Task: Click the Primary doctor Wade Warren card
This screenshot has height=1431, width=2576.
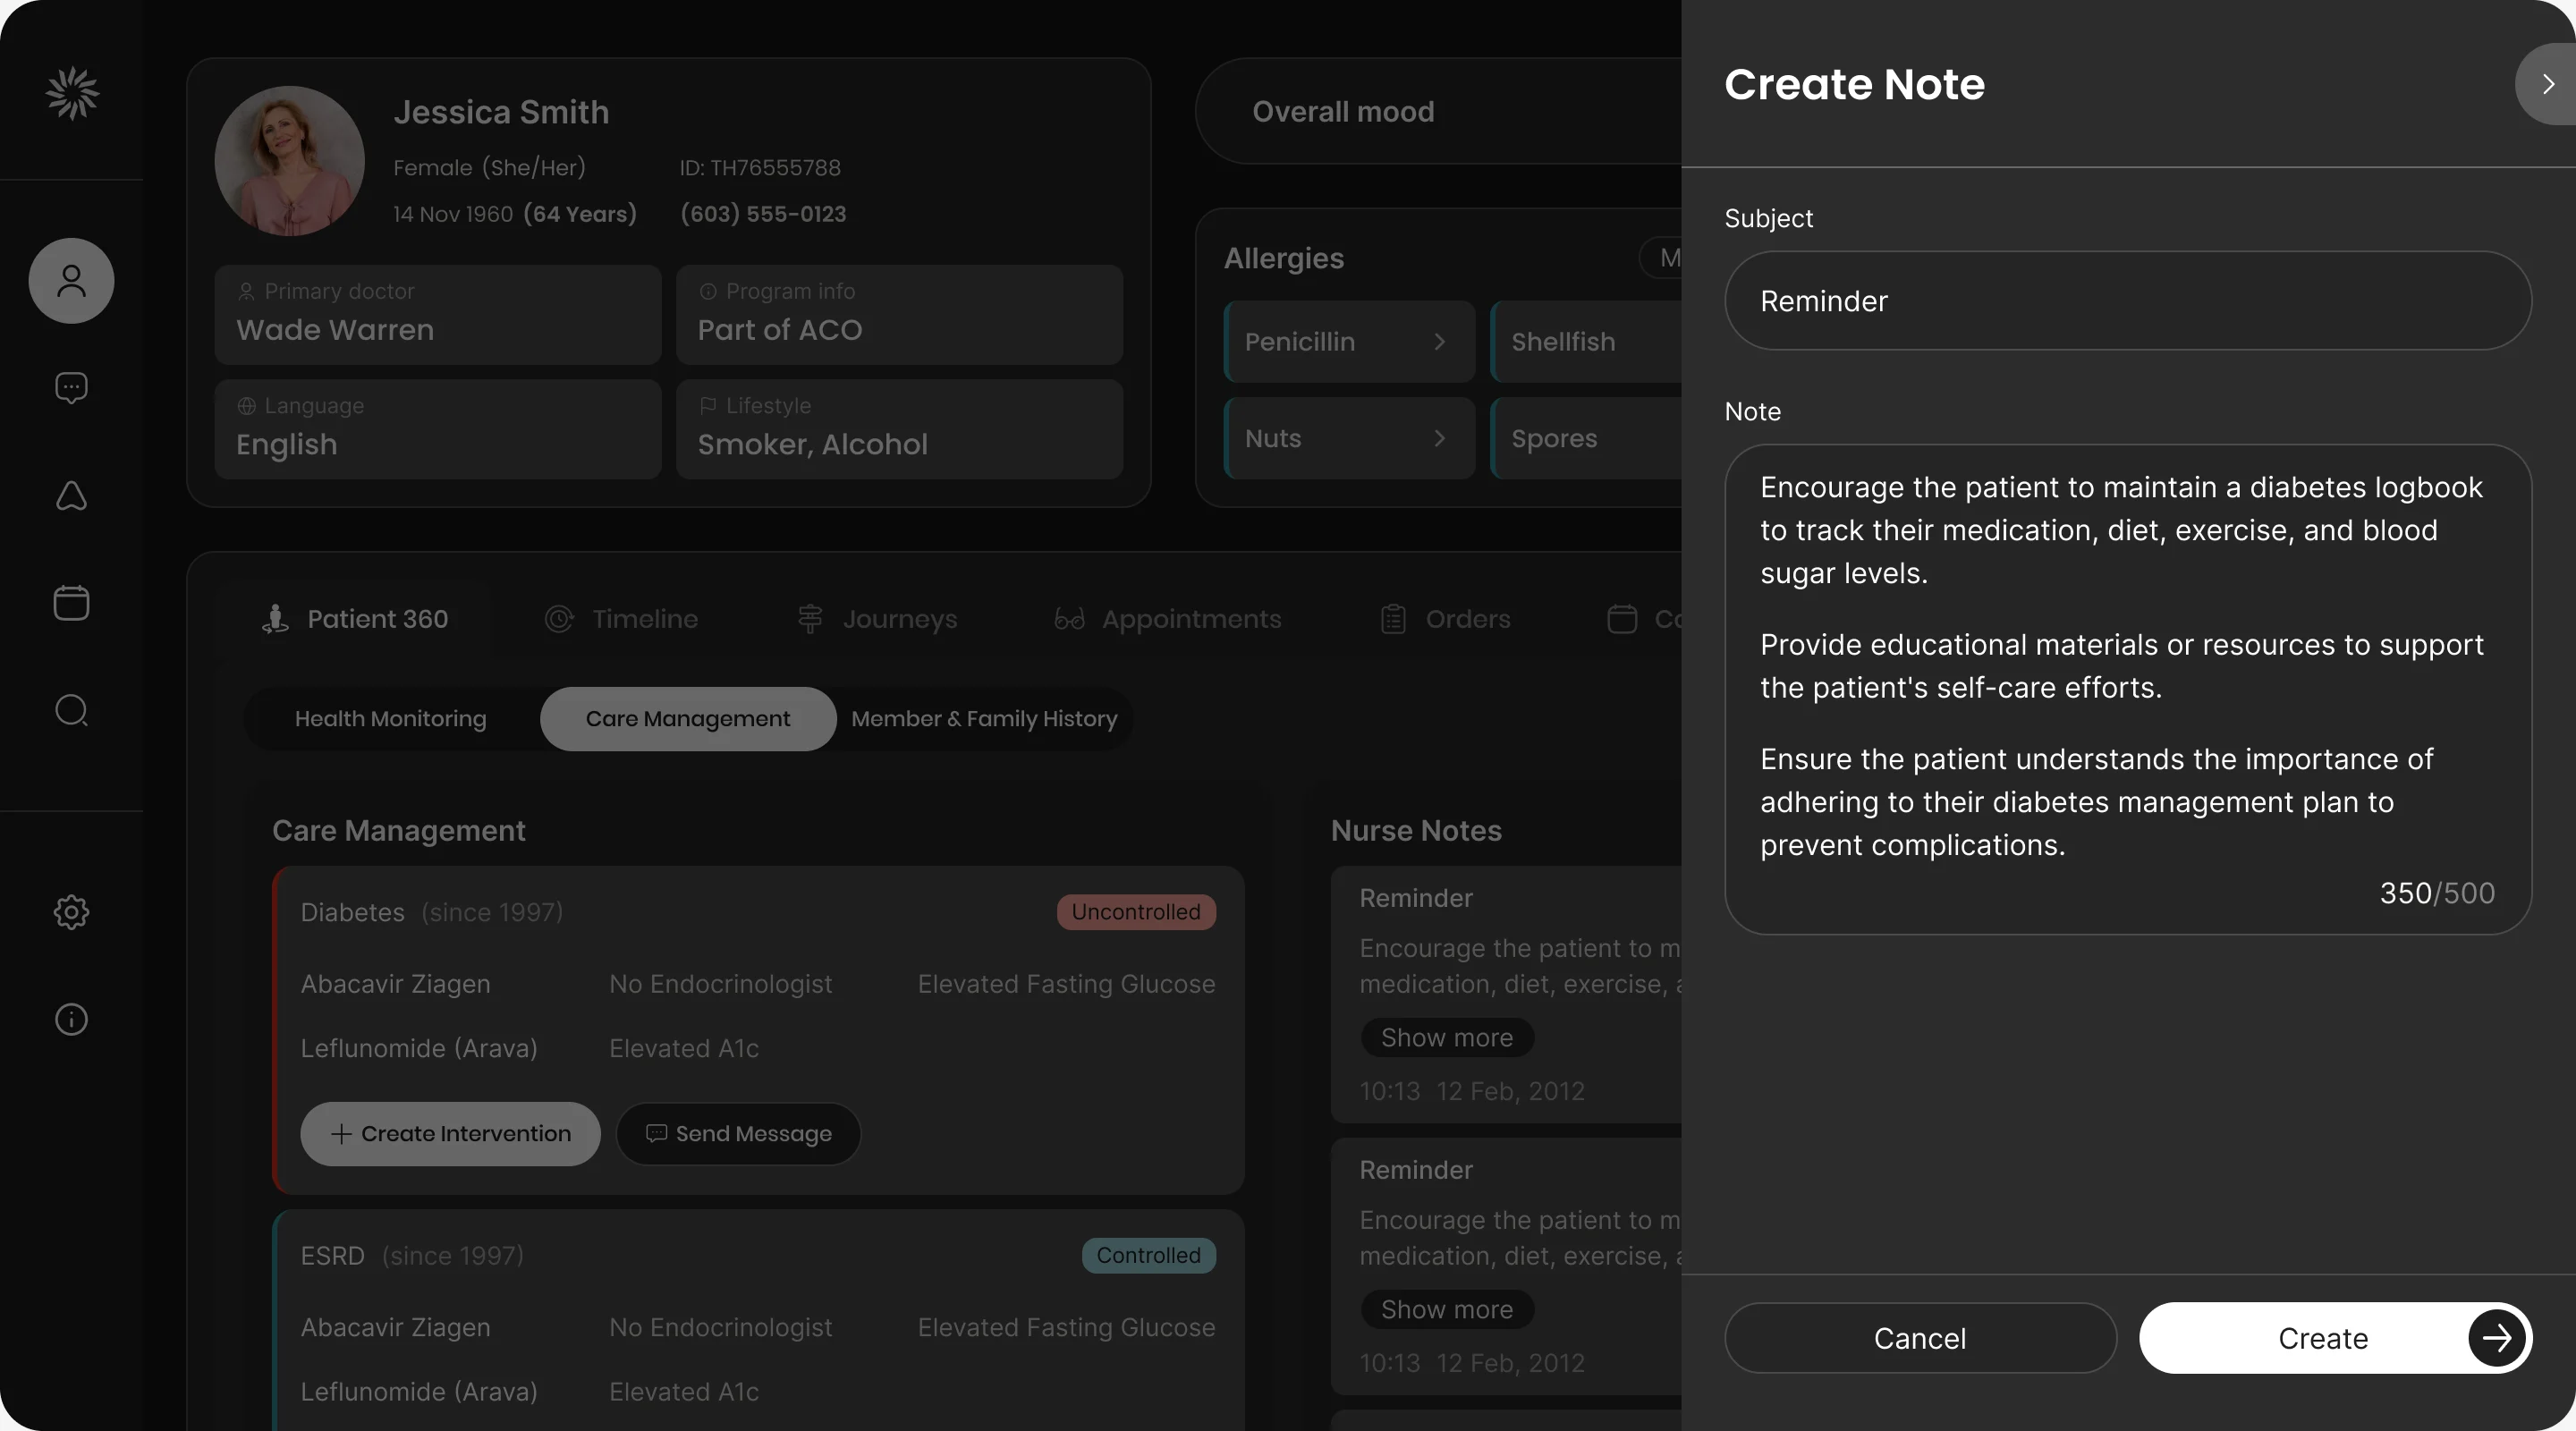Action: pos(438,315)
